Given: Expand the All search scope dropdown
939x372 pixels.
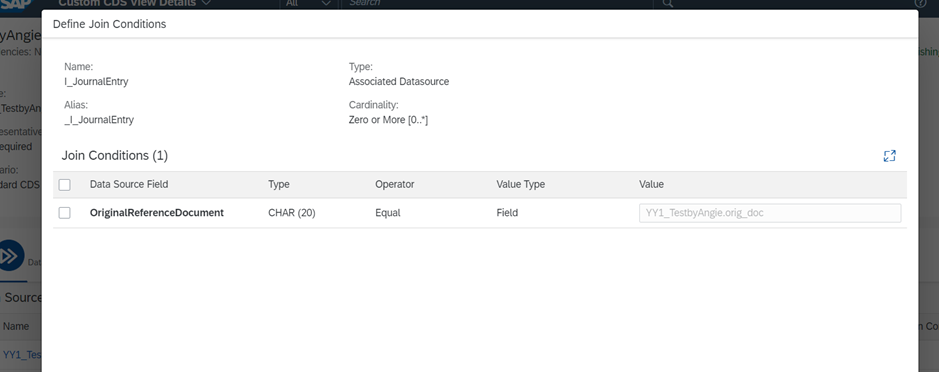Looking at the screenshot, I should pos(308,4).
